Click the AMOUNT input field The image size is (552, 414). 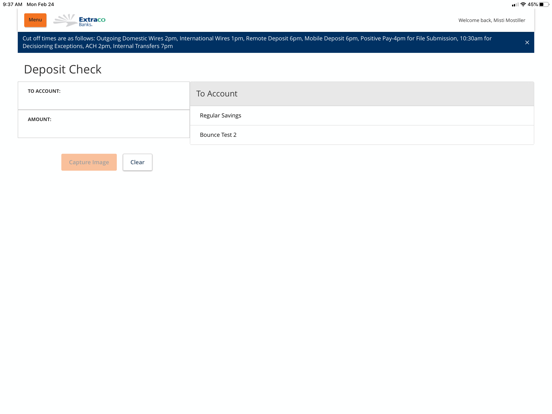(x=104, y=124)
